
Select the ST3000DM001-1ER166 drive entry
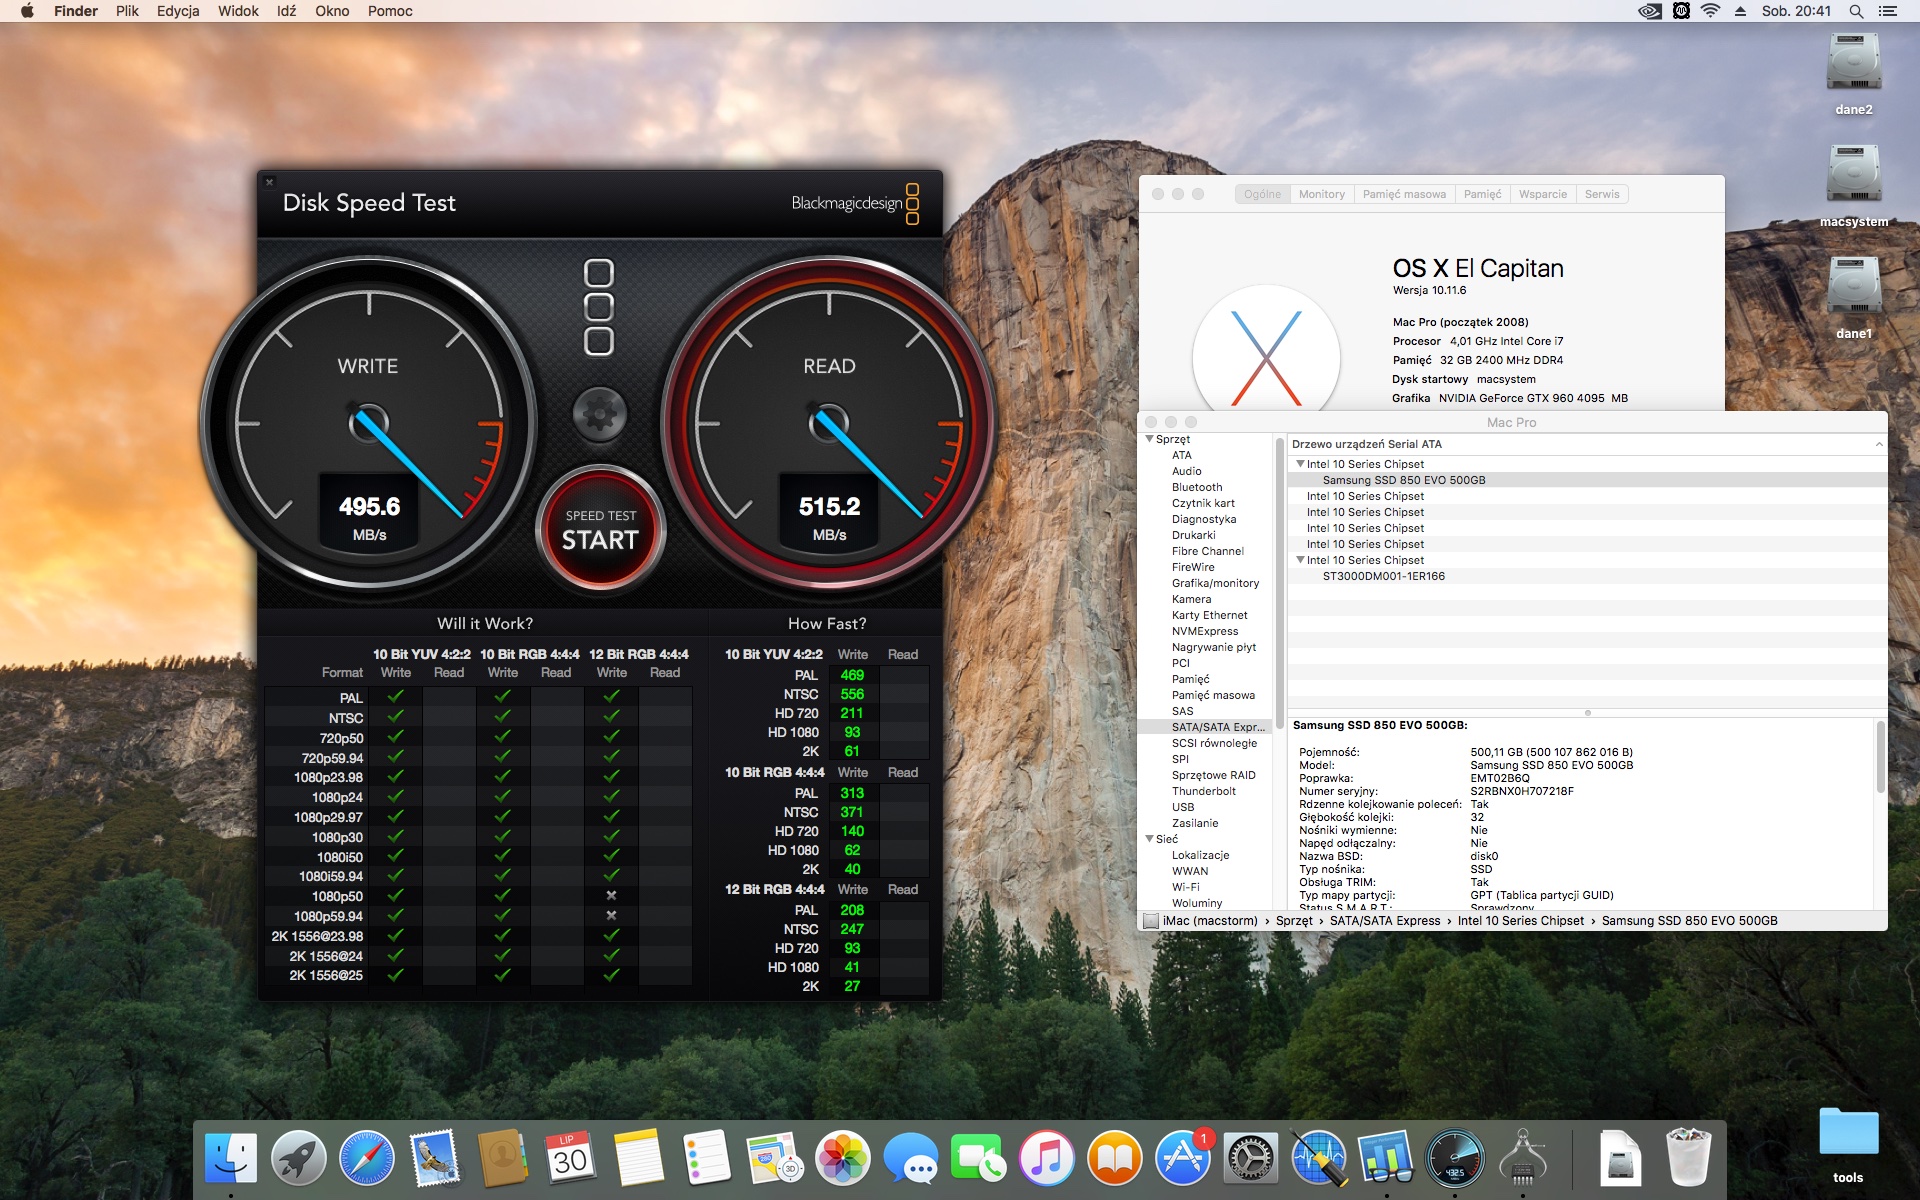click(1383, 576)
